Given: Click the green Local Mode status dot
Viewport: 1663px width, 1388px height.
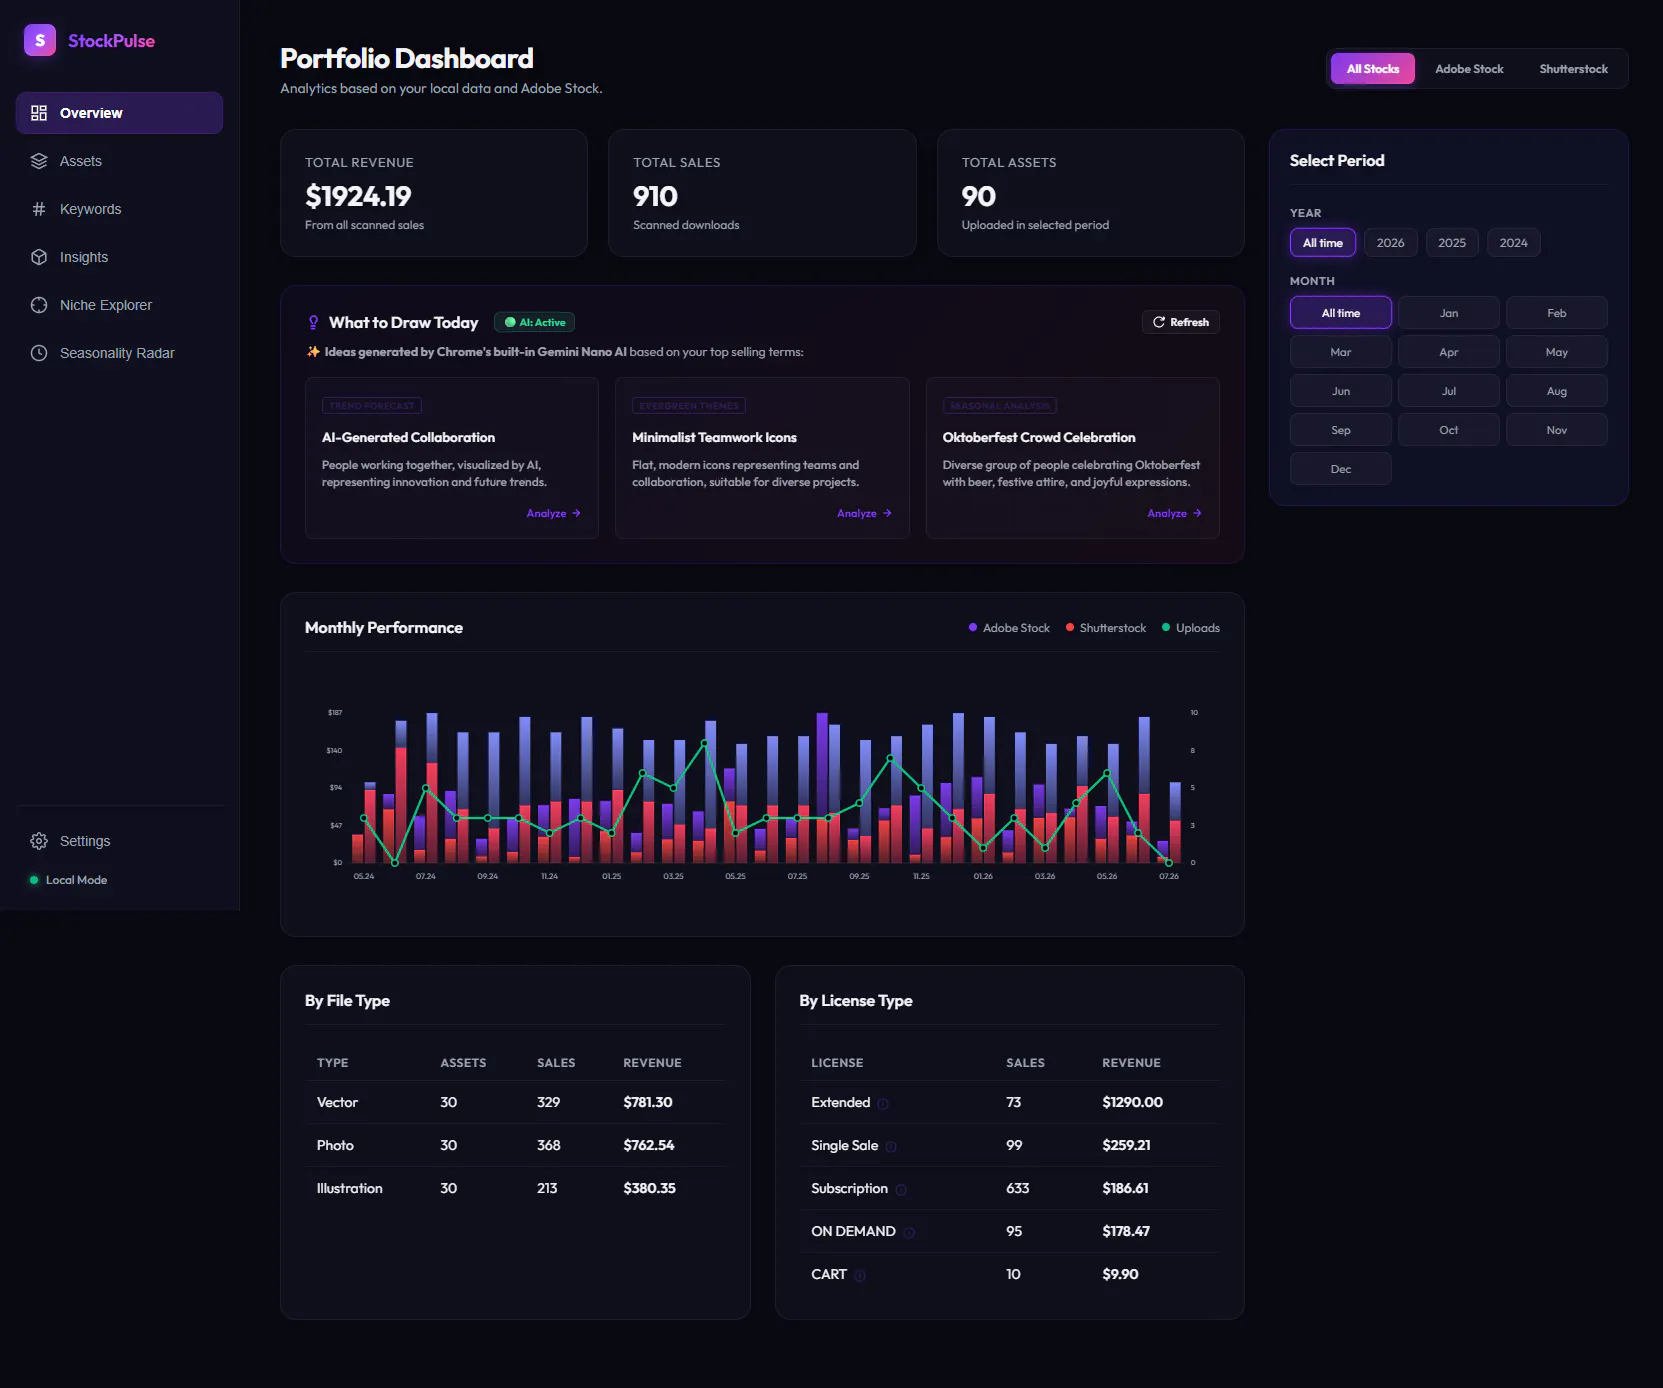Looking at the screenshot, I should (34, 880).
